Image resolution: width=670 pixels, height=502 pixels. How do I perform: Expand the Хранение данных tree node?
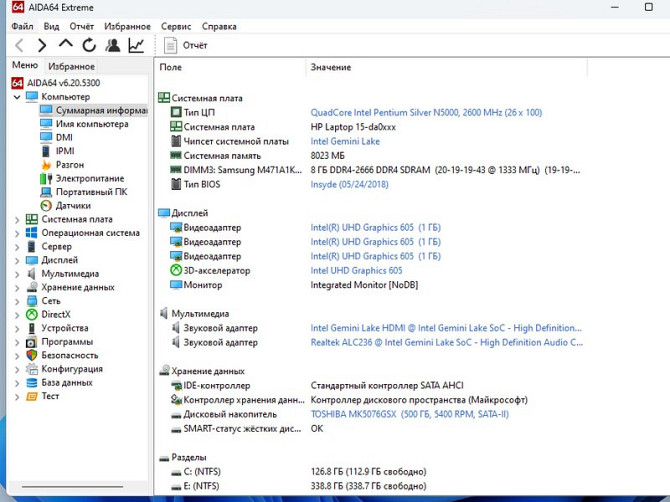[17, 288]
